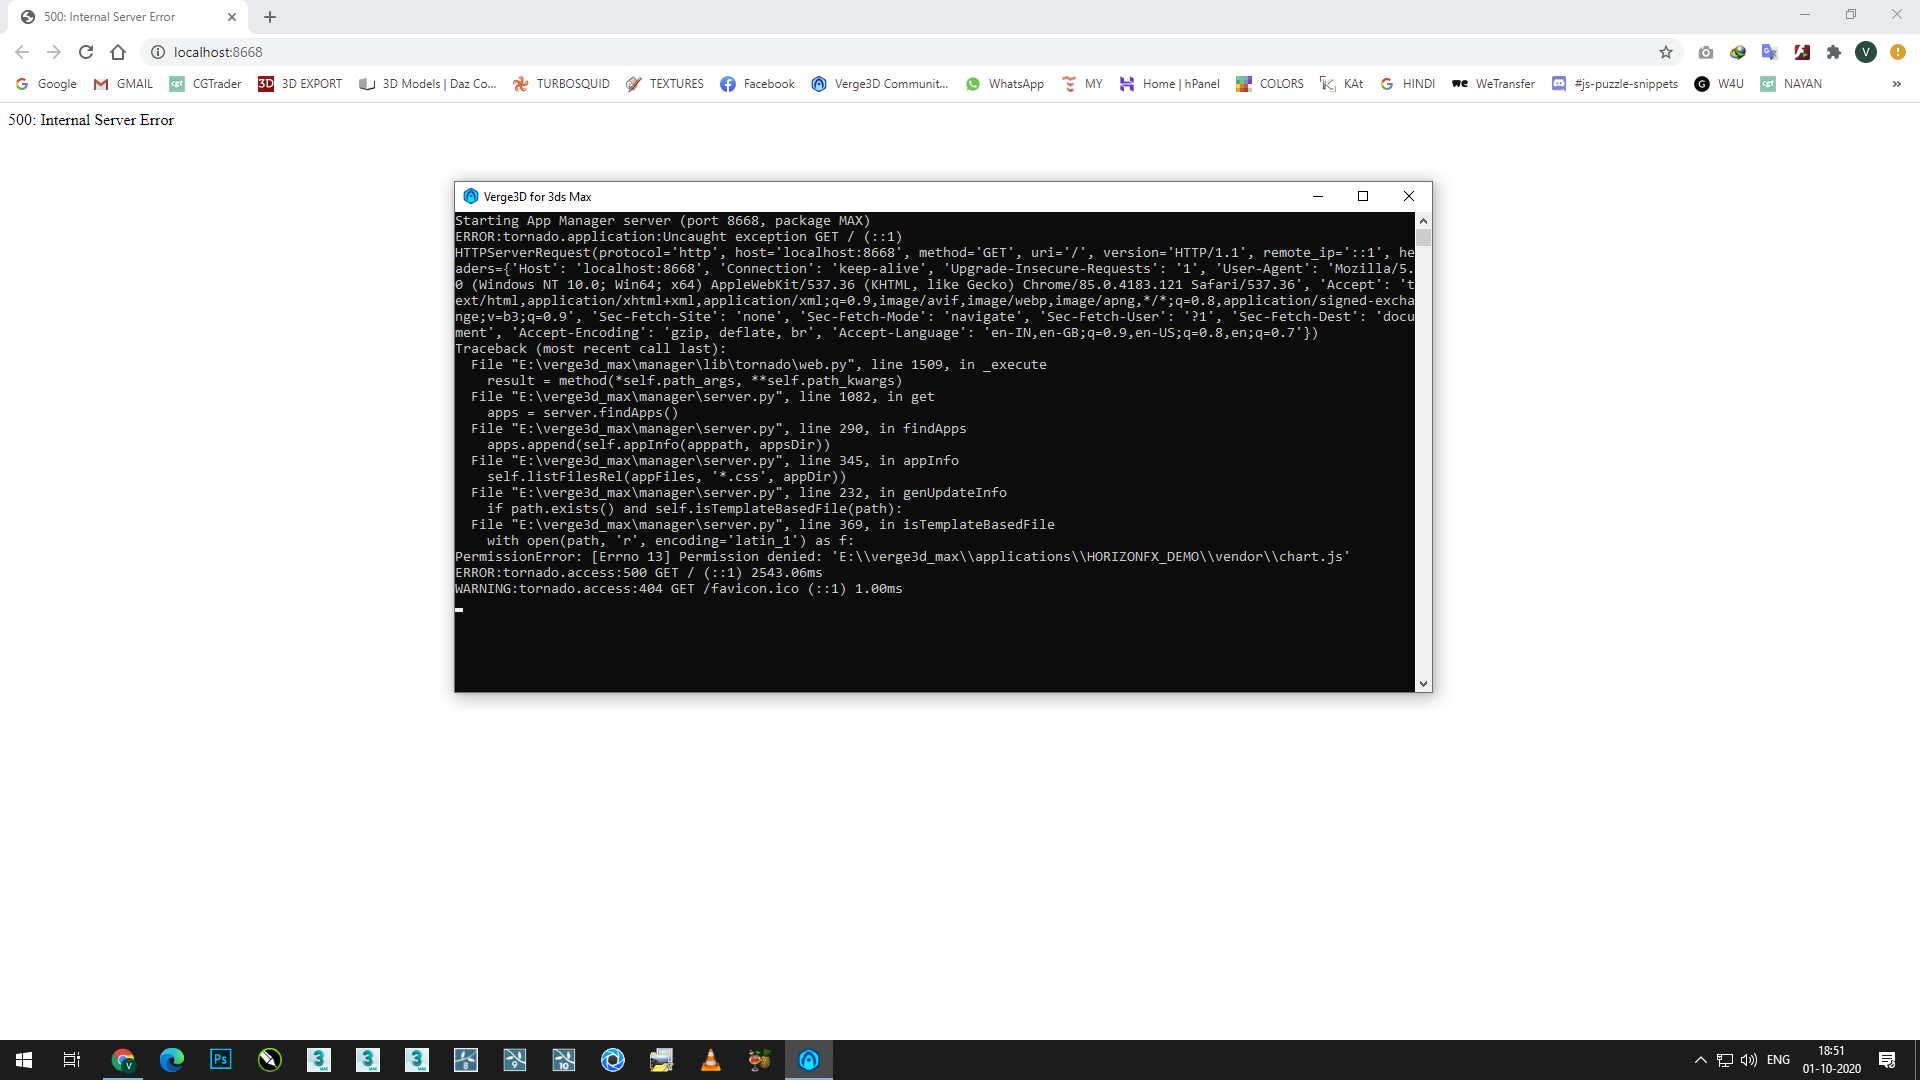Viewport: 1920px width, 1080px height.
Task: Click the camera screenshot extension icon
Action: (x=1706, y=52)
